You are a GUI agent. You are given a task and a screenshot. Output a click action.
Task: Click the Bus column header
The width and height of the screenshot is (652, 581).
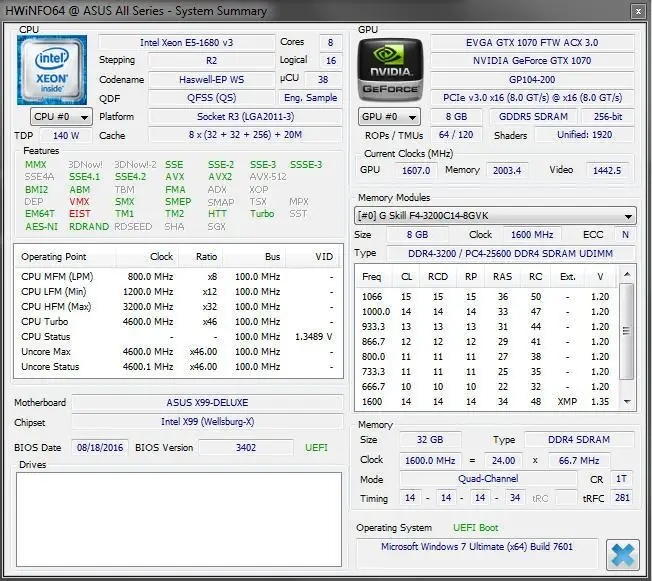(x=254, y=257)
